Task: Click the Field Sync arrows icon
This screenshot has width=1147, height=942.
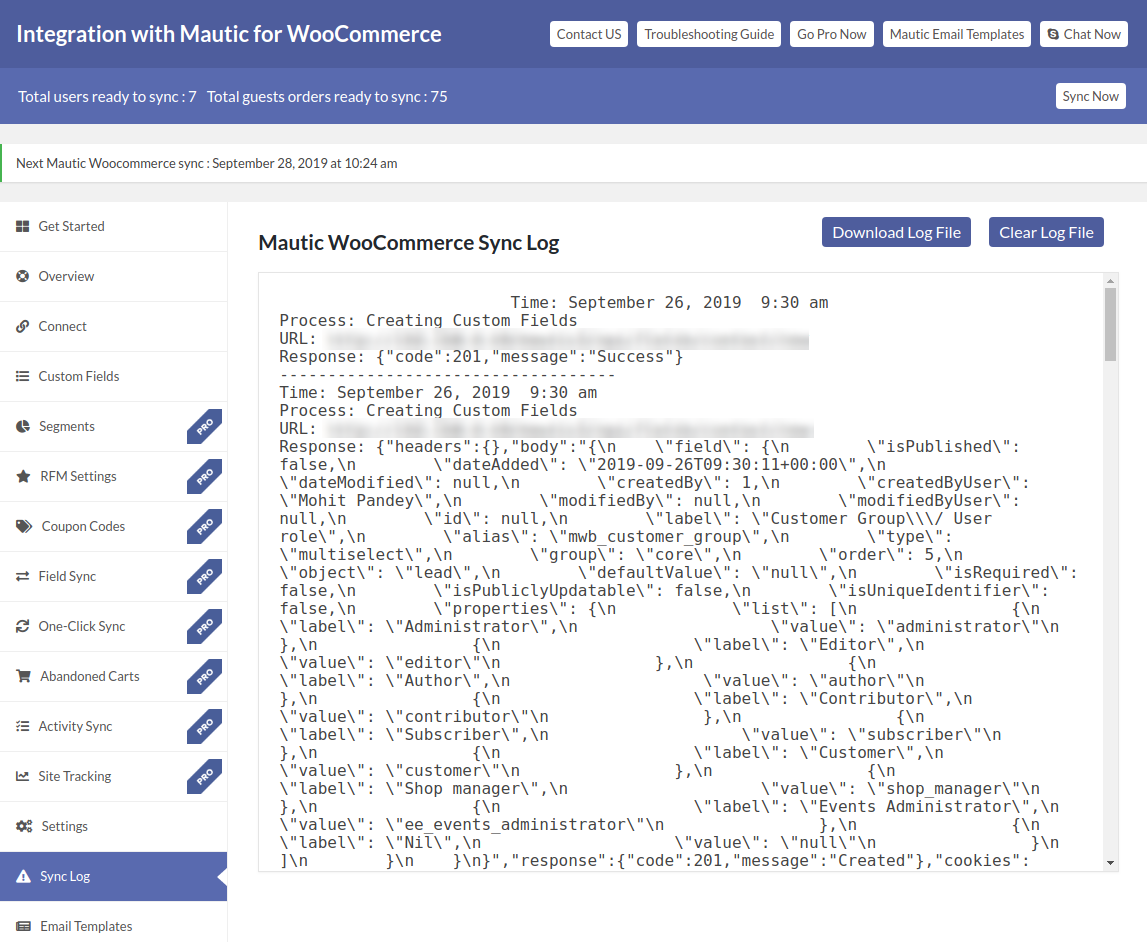Action: pyautogui.click(x=23, y=576)
